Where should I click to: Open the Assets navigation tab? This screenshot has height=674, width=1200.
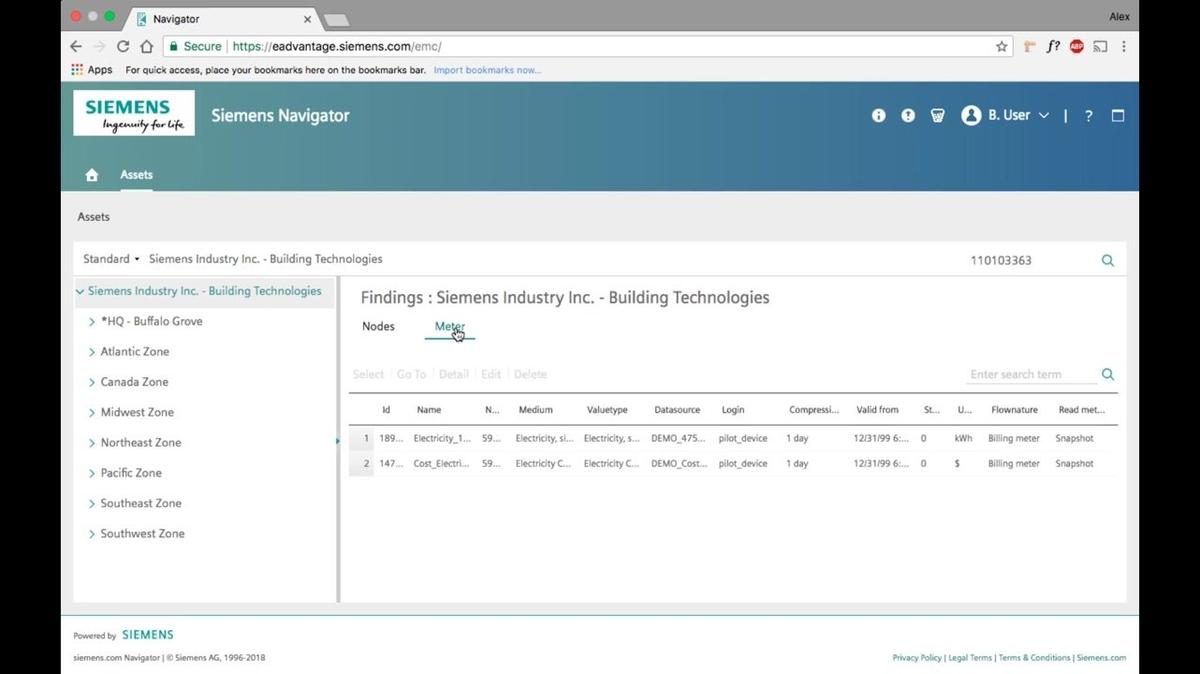137,175
